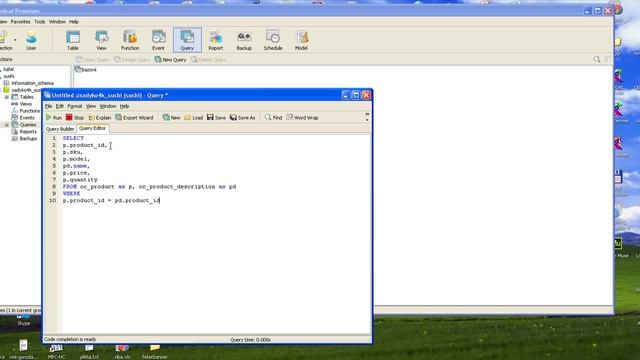Stop query execution with the Stop button
Viewport: 640px width, 360px height.
pyautogui.click(x=75, y=118)
